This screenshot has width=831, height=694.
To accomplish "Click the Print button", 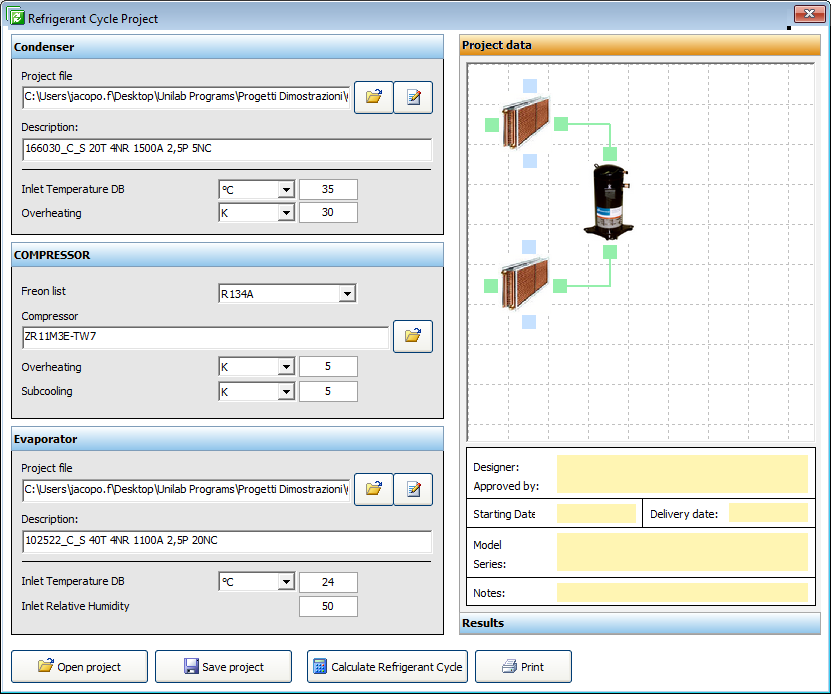I will coord(523,667).
